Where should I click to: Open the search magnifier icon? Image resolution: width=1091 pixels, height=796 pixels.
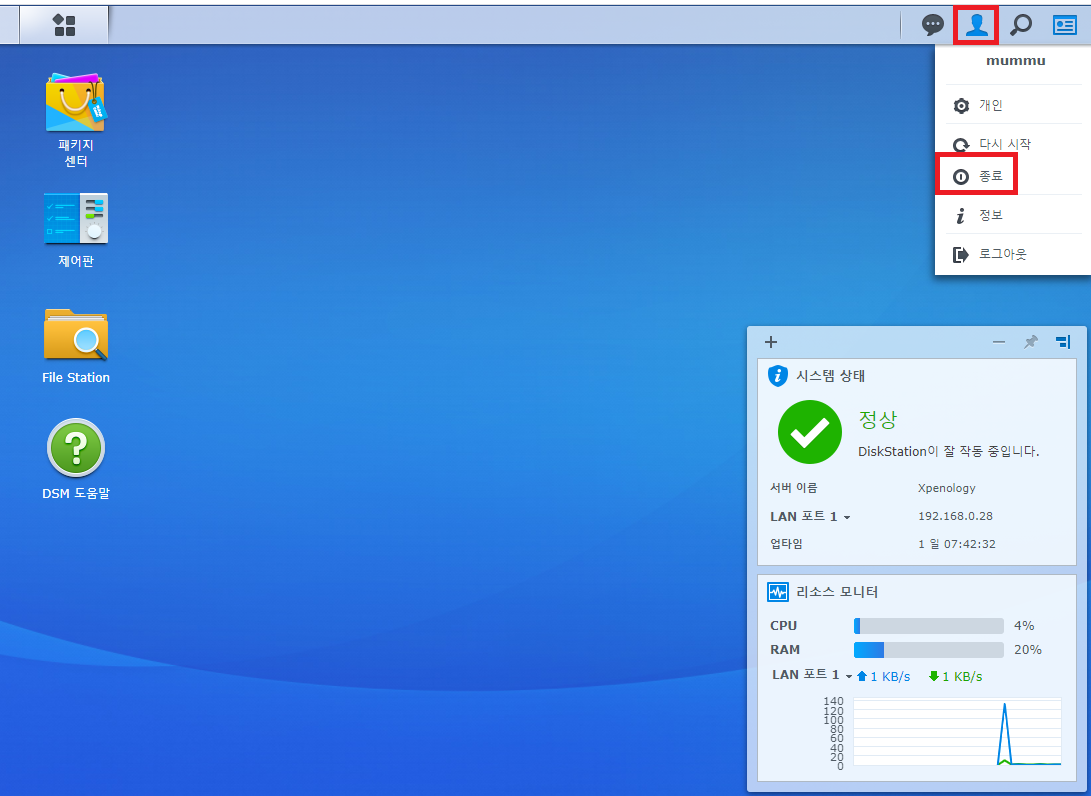(x=1021, y=25)
